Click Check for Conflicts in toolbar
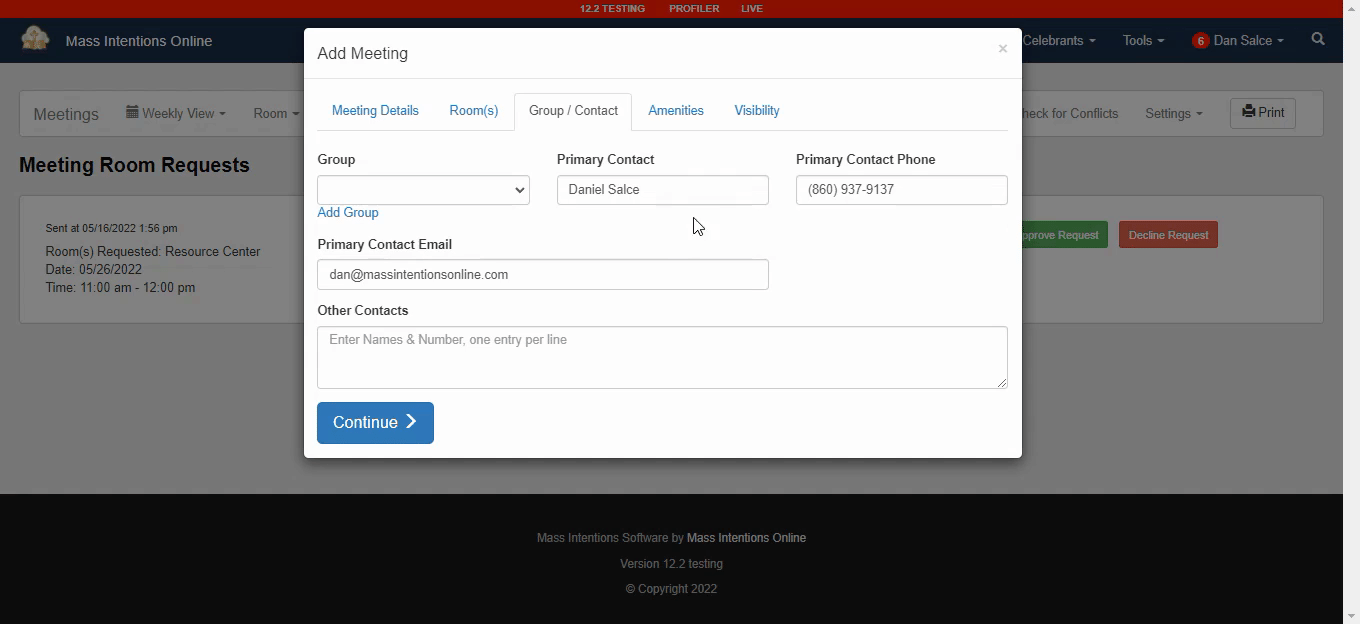The width and height of the screenshot is (1360, 624). [1070, 113]
